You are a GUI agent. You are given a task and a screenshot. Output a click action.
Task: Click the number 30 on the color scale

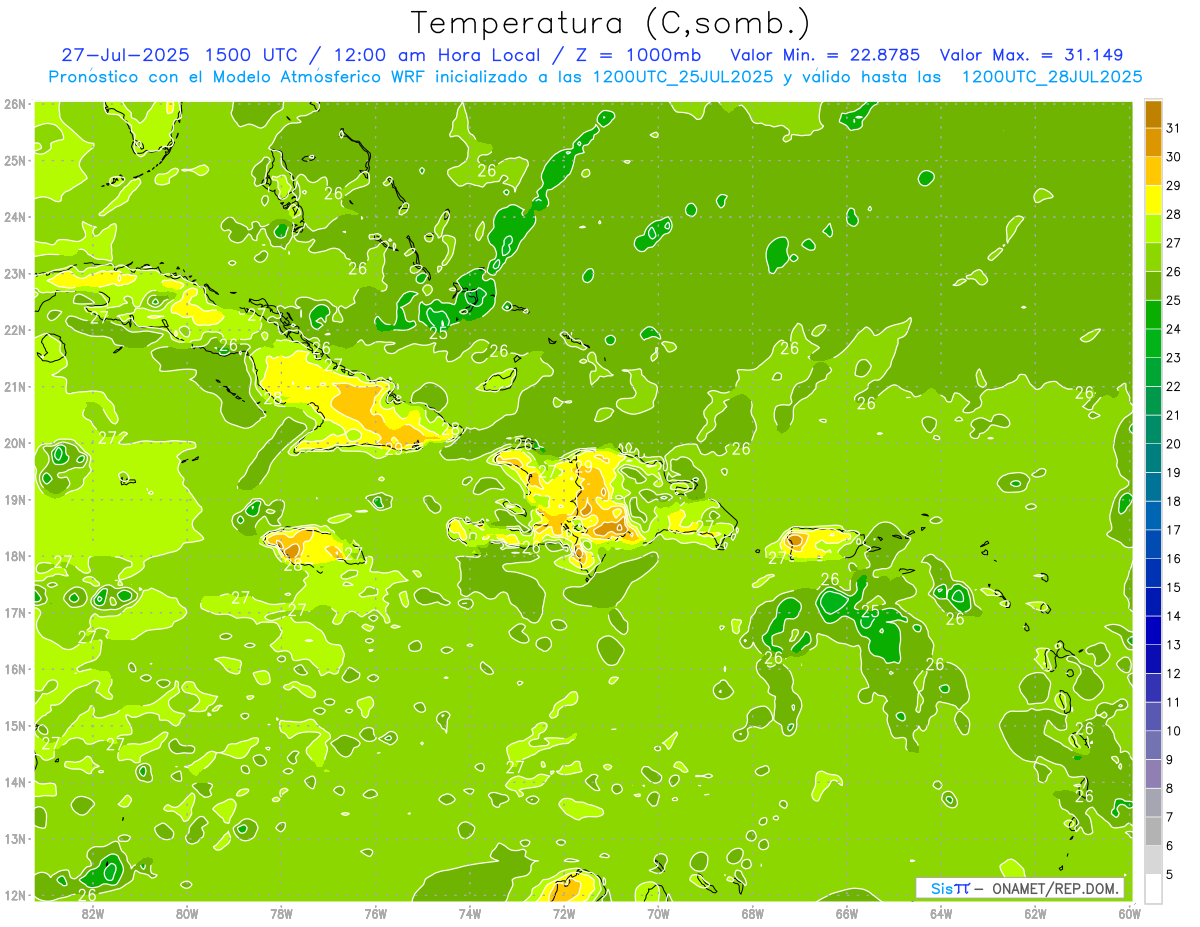click(1174, 157)
